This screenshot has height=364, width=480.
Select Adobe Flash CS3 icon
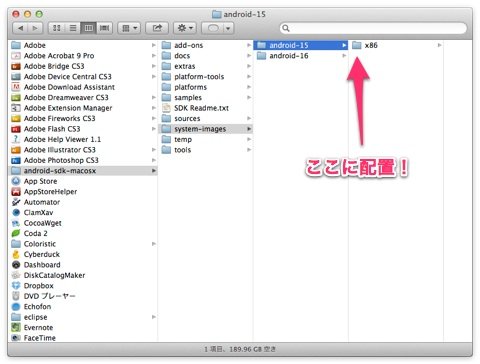click(x=16, y=129)
